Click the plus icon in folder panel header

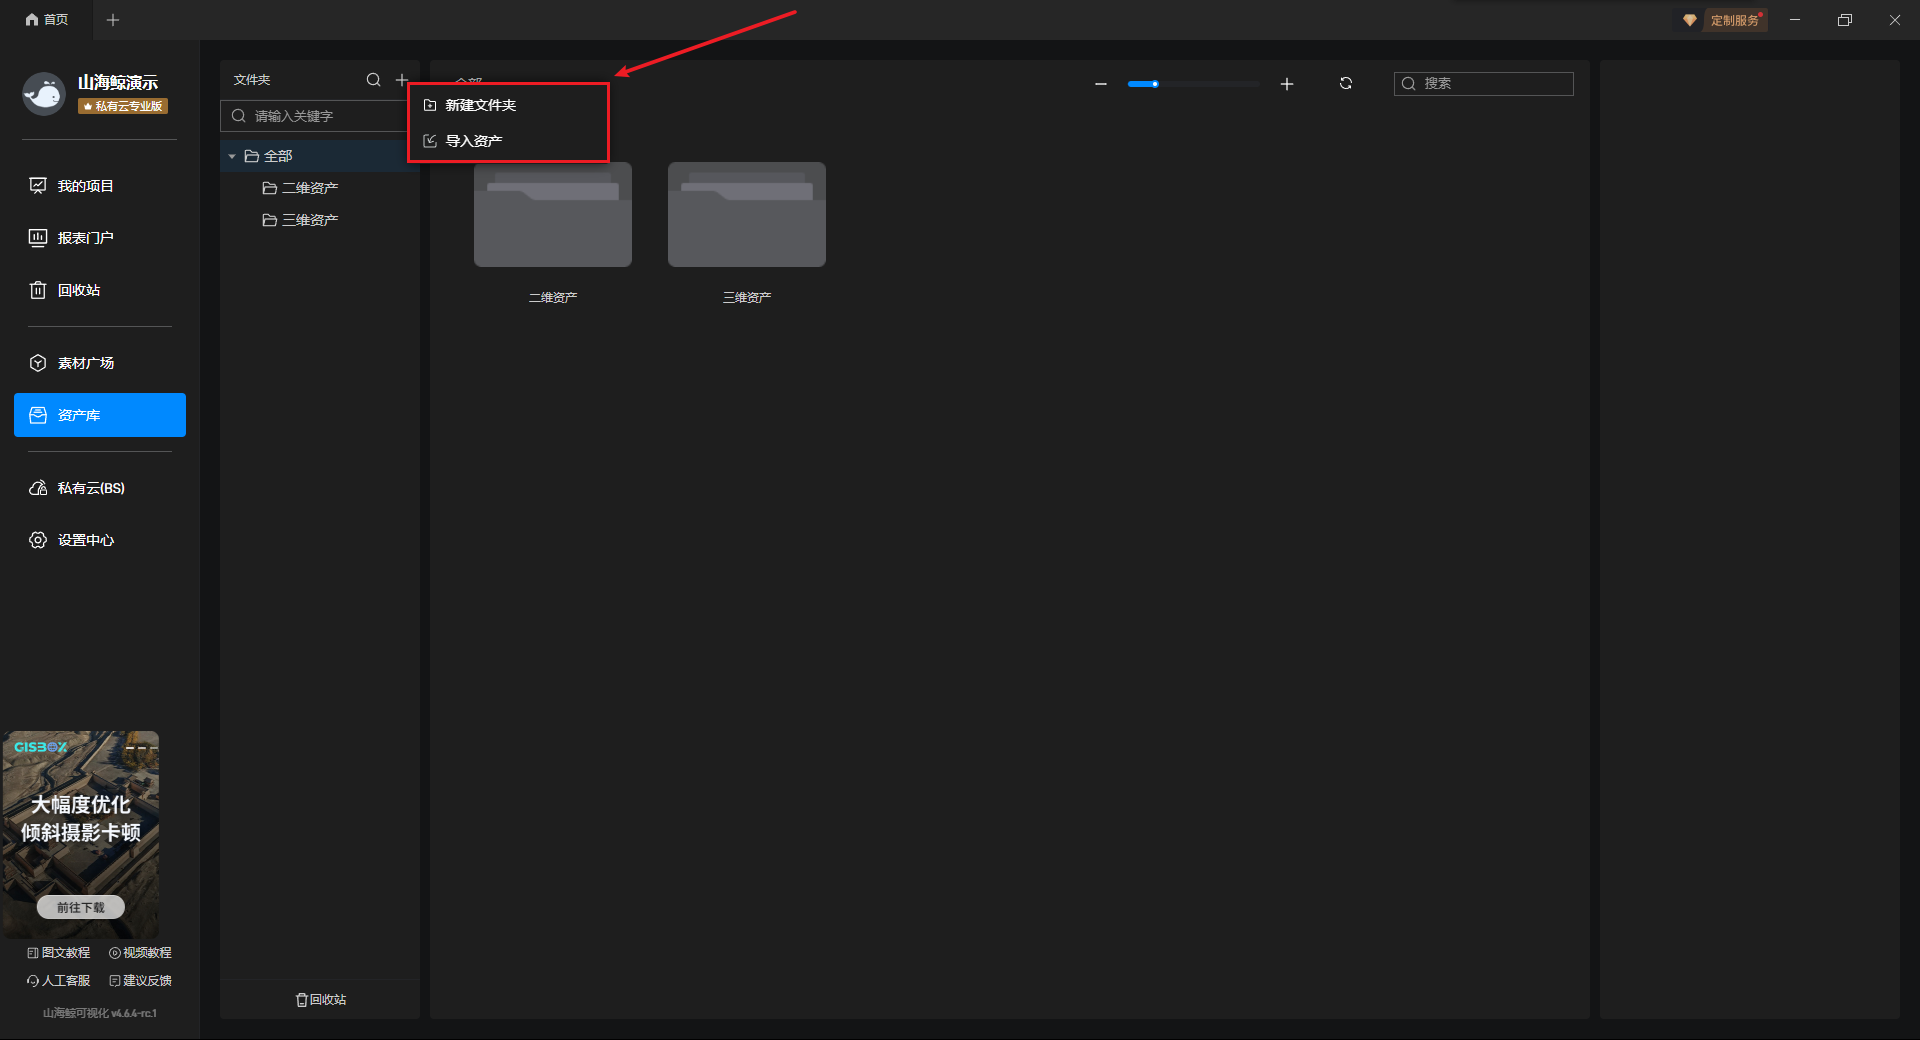tap(402, 80)
